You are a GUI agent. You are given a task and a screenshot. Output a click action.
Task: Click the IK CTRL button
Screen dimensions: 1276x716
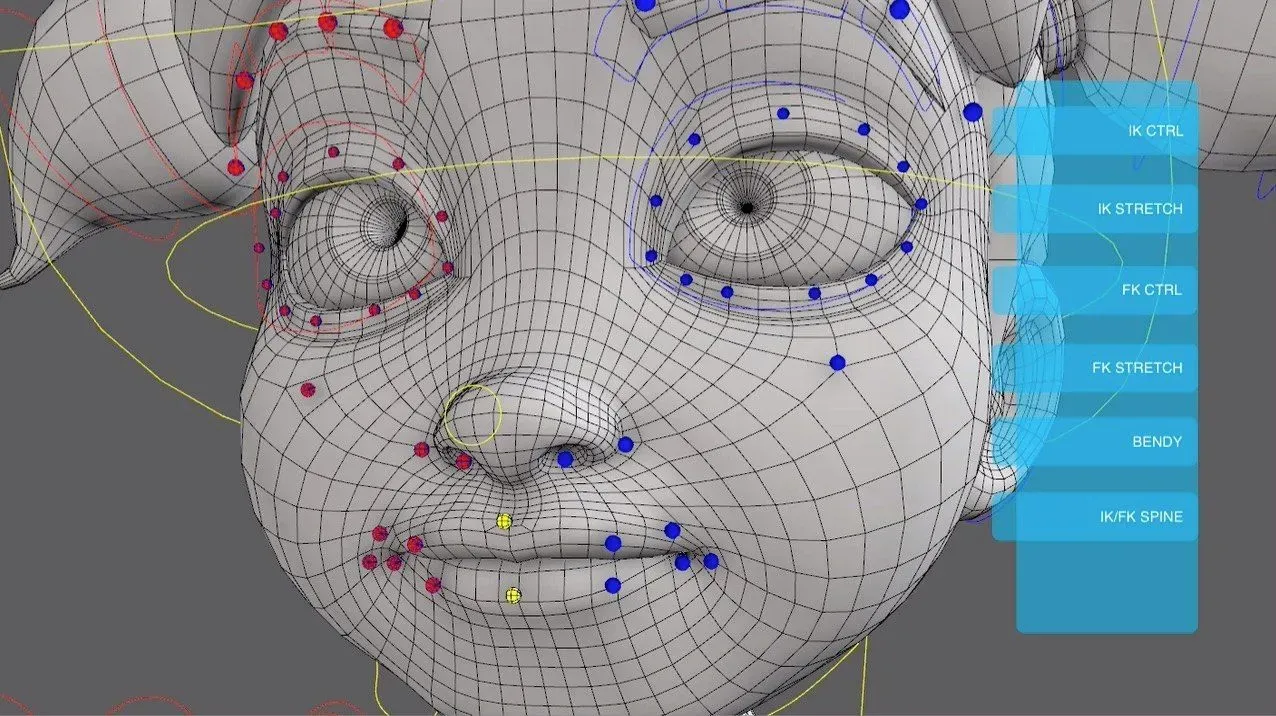(x=1095, y=131)
